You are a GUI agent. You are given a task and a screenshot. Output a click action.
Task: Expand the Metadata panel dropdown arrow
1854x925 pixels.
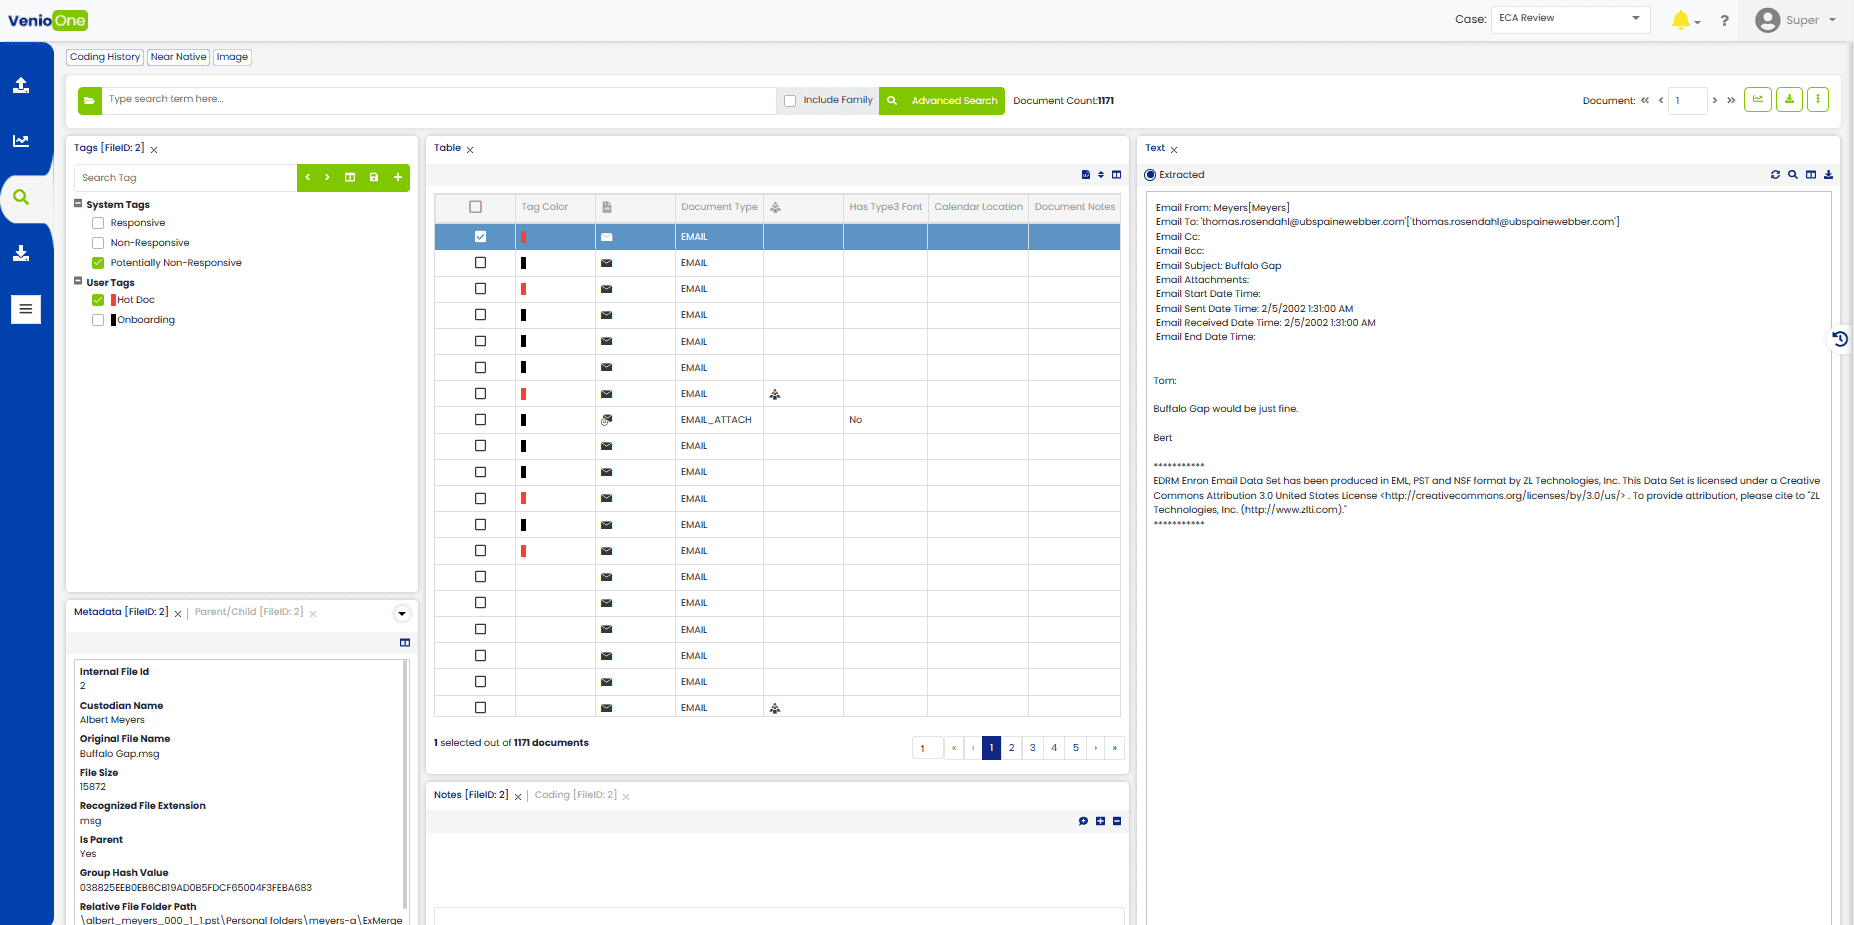(402, 614)
